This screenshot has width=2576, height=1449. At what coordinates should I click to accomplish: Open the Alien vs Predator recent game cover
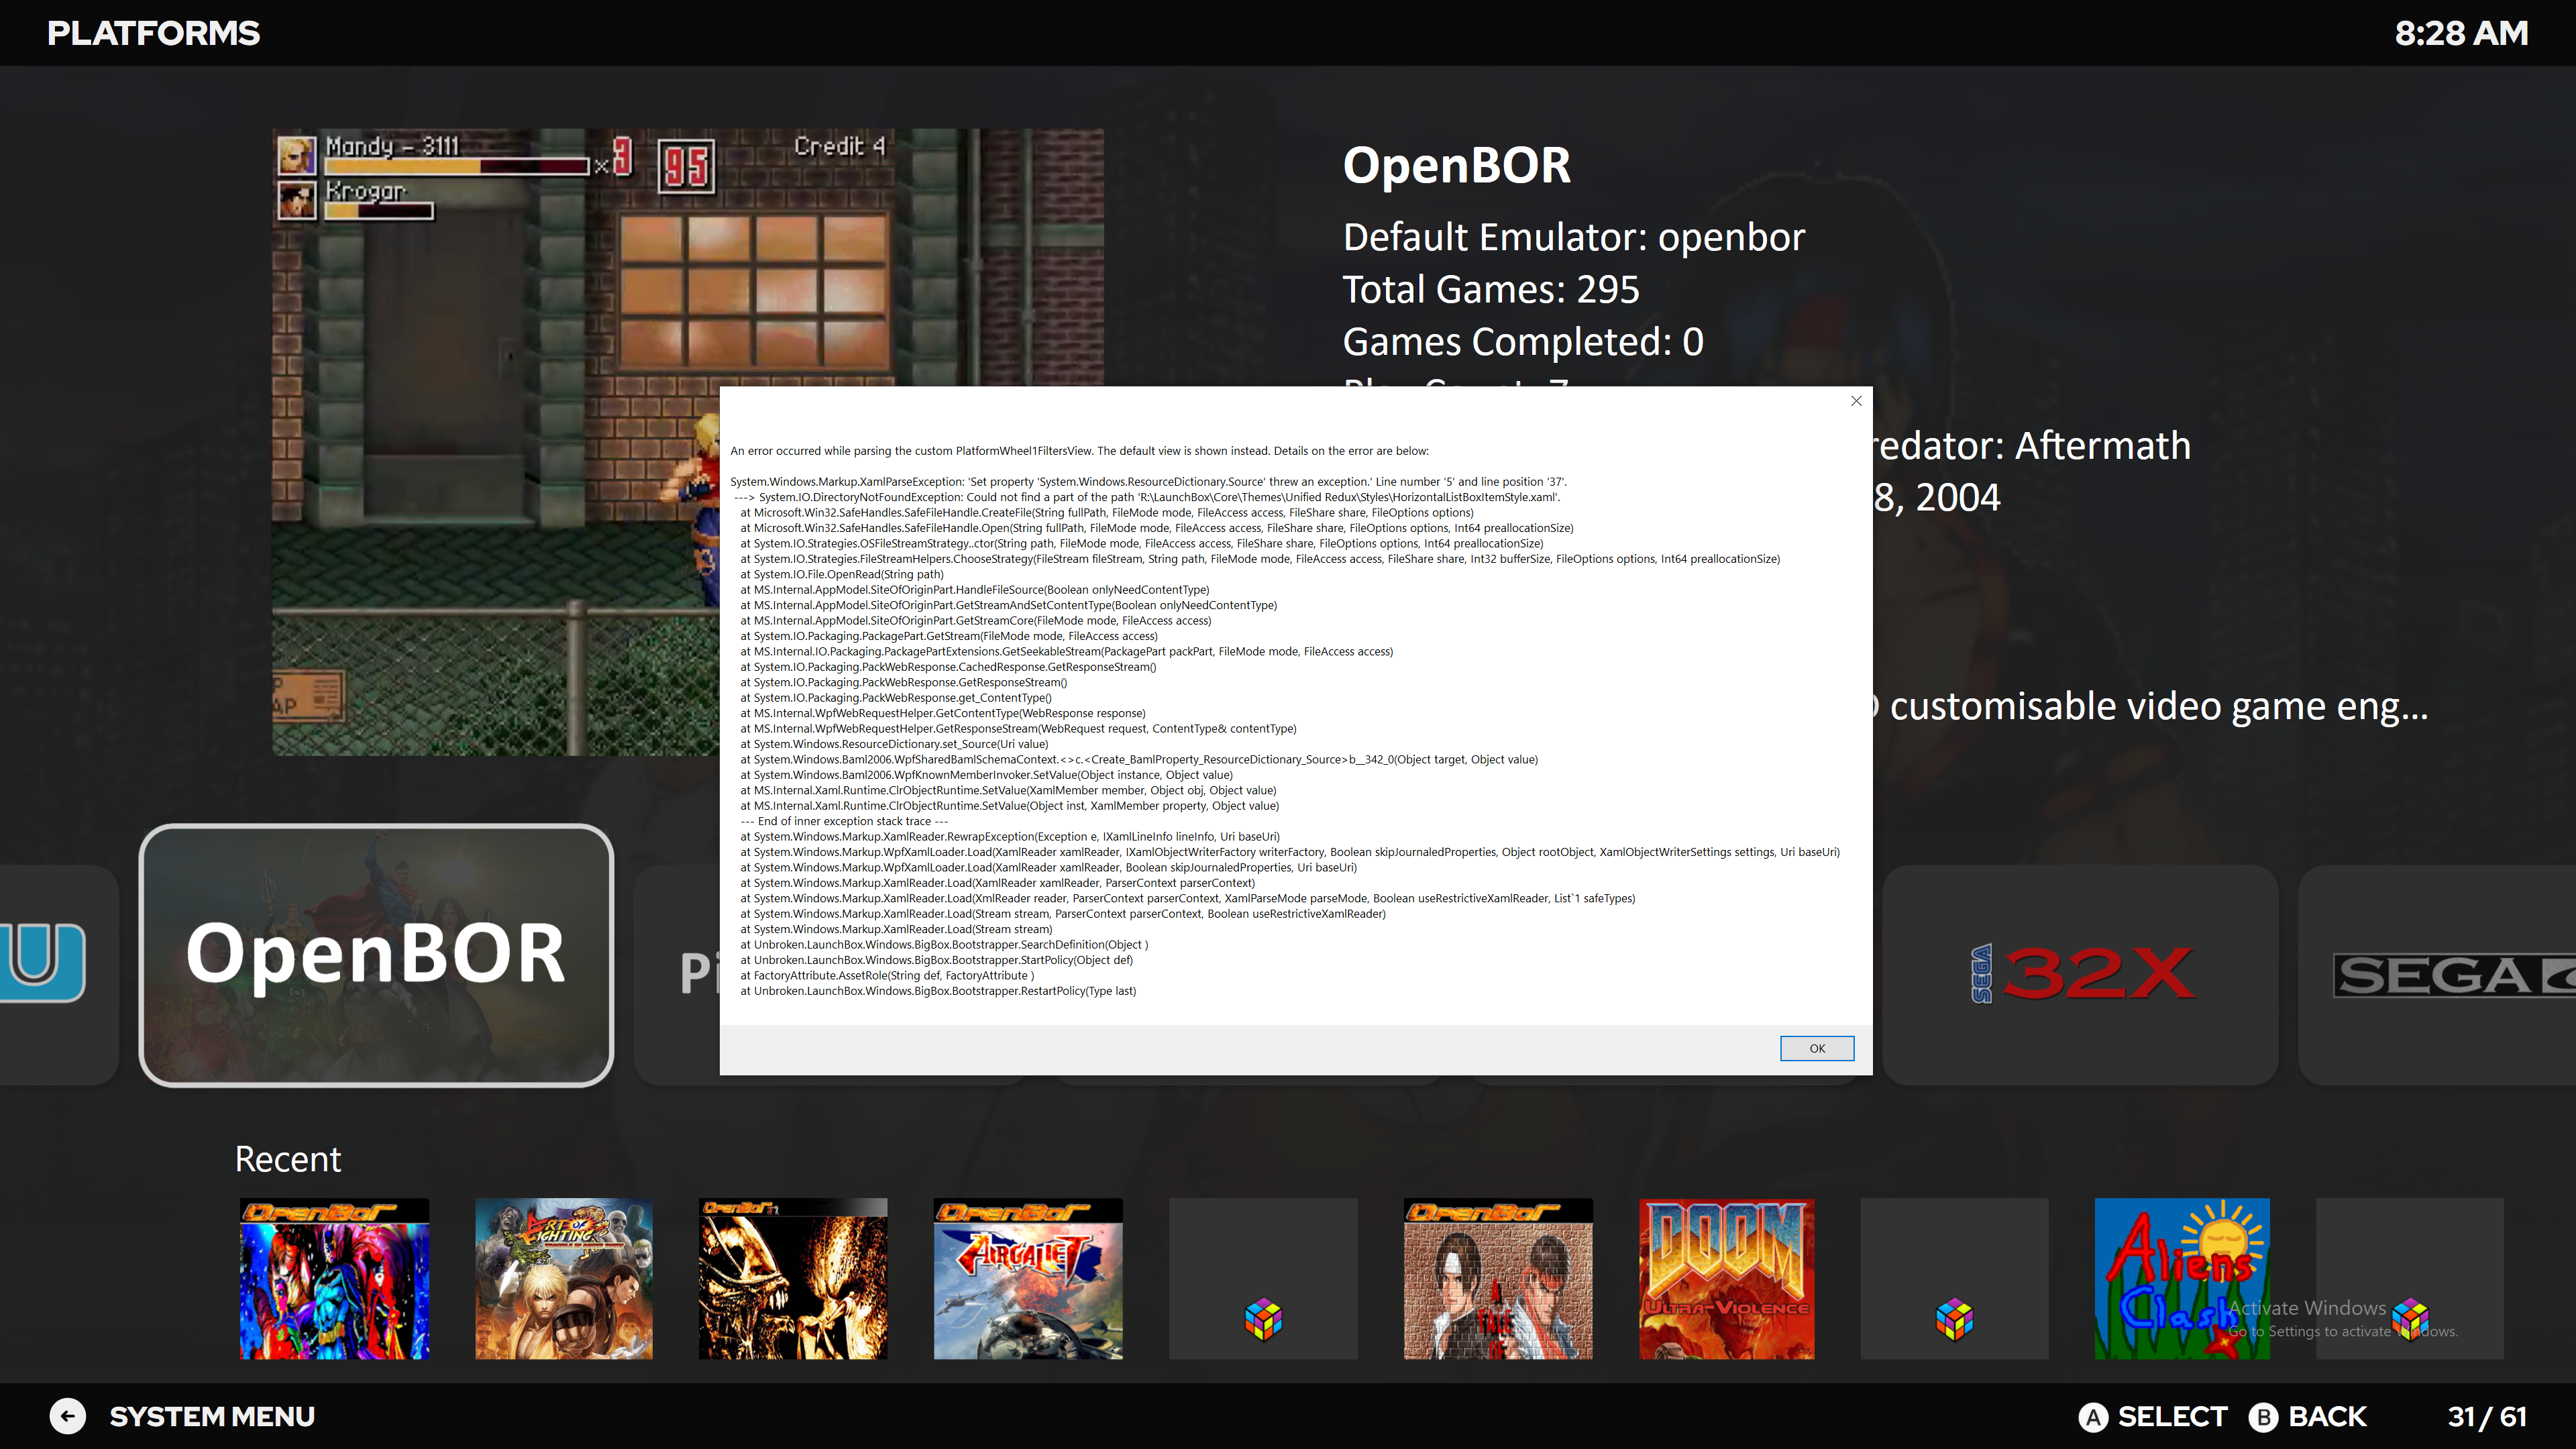tap(792, 1279)
